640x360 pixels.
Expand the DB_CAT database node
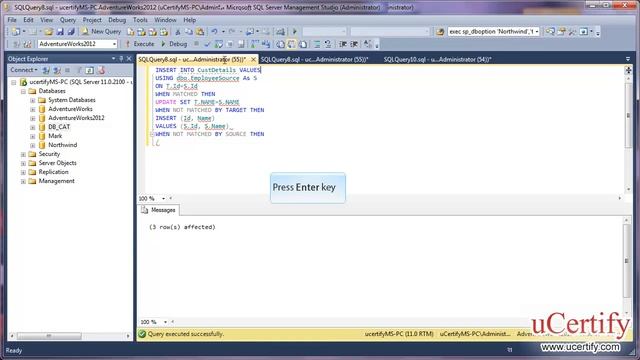click(x=32, y=127)
